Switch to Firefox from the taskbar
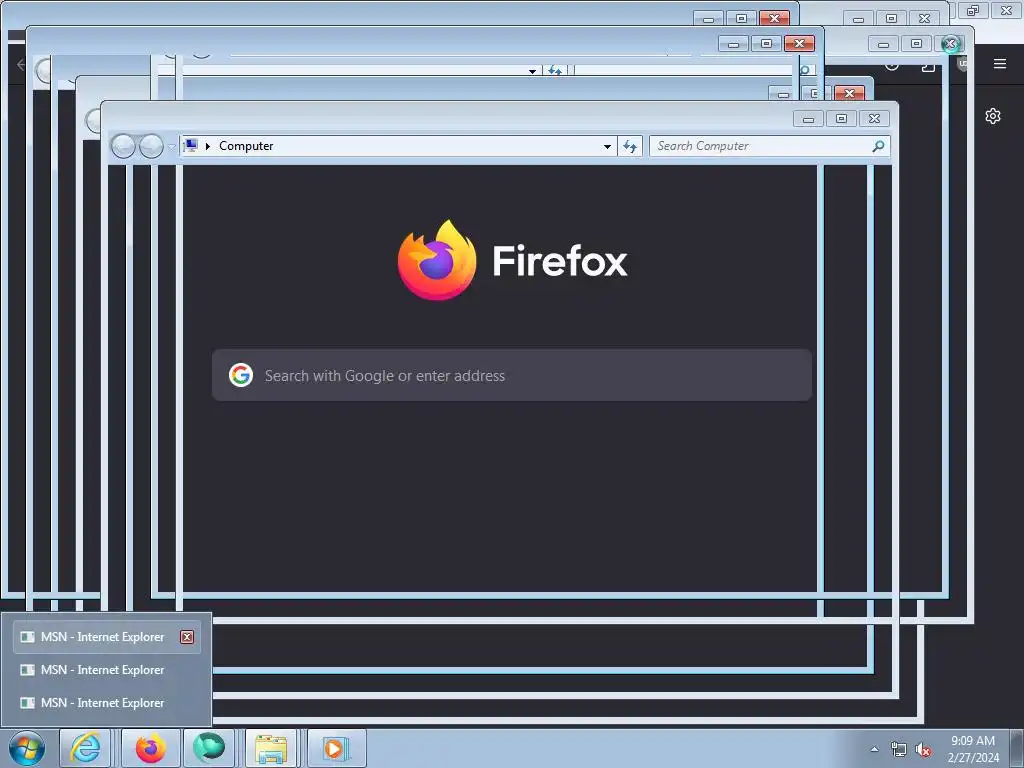The width and height of the screenshot is (1024, 768). [x=151, y=748]
